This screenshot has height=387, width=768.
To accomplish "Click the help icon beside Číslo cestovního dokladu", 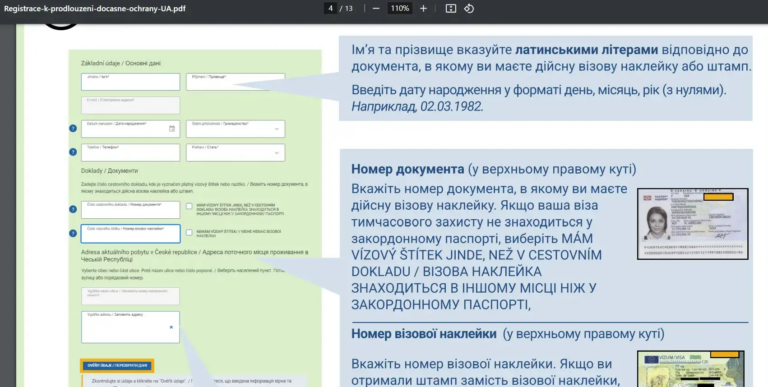I will point(73,209).
